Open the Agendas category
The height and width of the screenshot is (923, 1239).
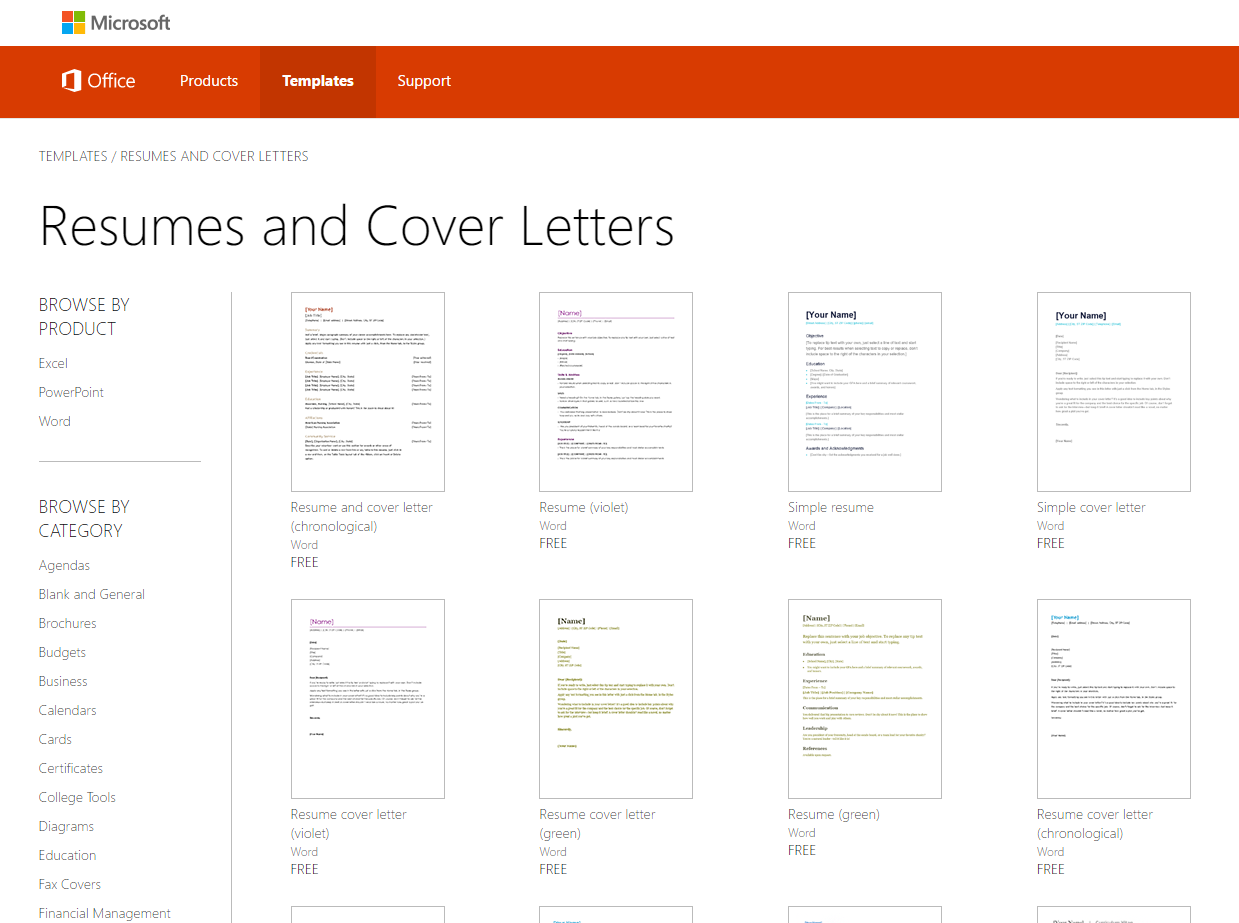(64, 565)
